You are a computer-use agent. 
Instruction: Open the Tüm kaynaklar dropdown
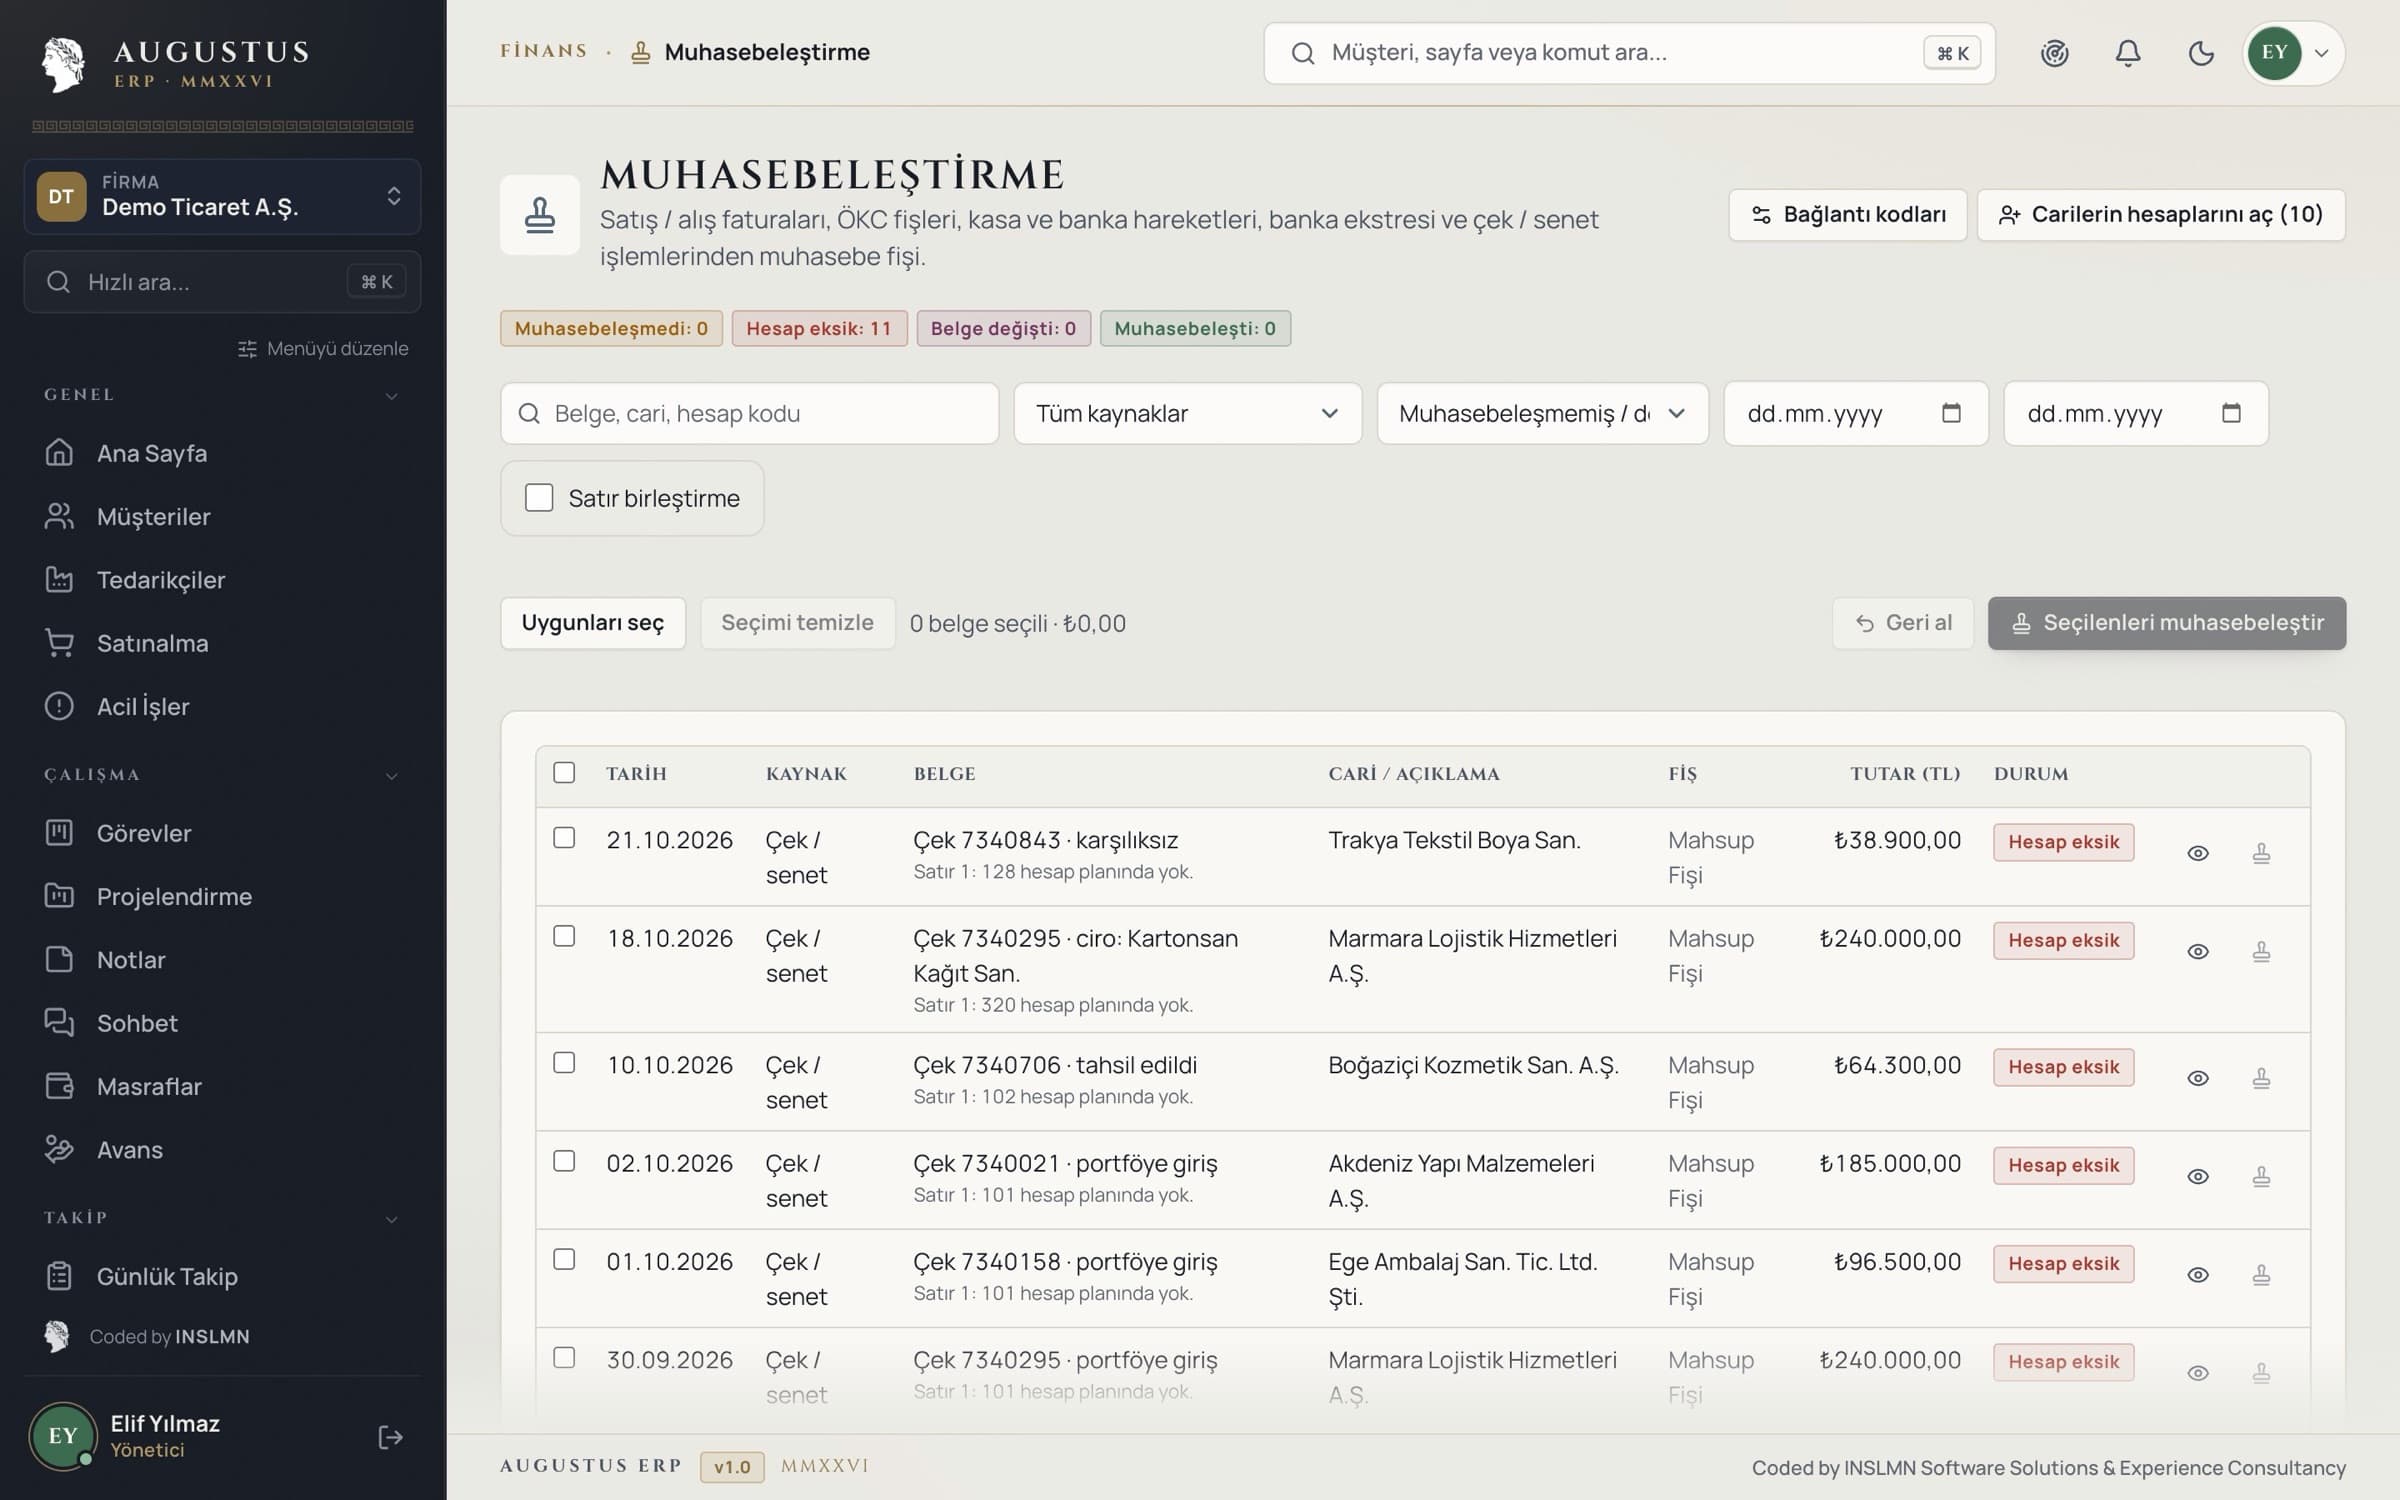tap(1187, 413)
